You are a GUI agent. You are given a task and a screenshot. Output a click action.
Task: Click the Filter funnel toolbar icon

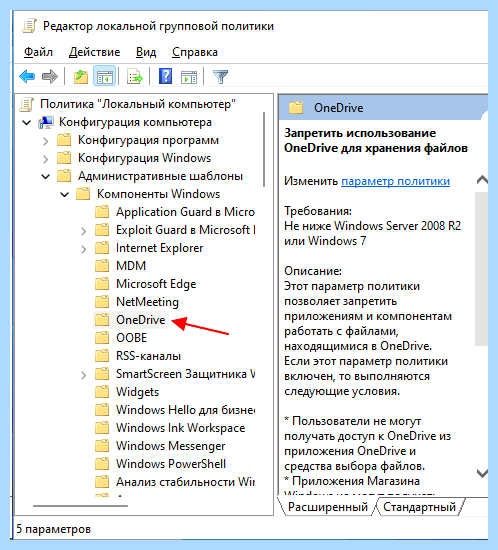tap(221, 76)
